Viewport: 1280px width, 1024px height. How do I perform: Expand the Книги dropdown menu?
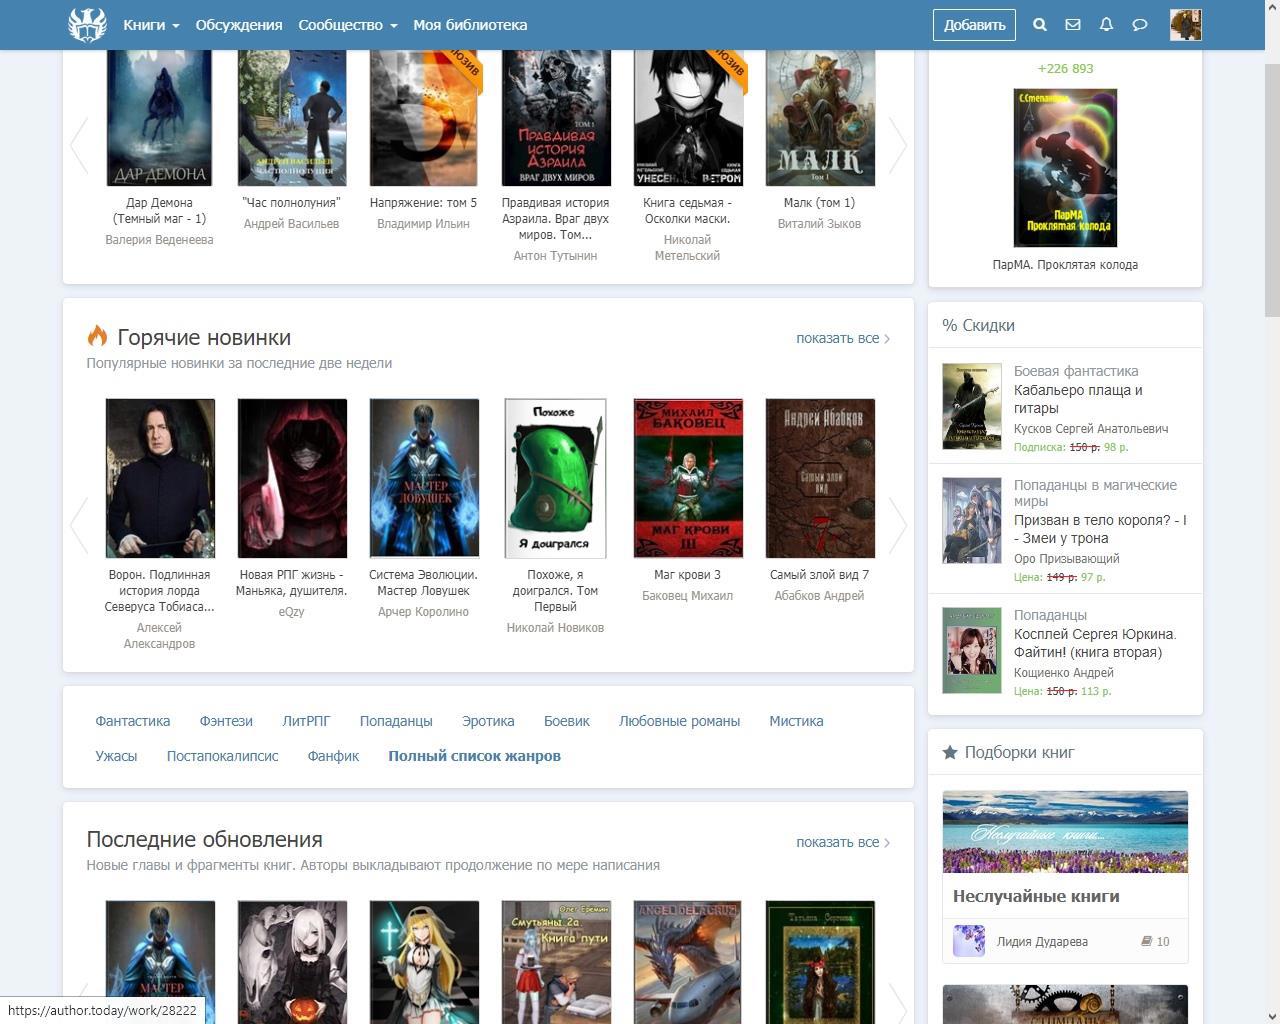point(151,25)
